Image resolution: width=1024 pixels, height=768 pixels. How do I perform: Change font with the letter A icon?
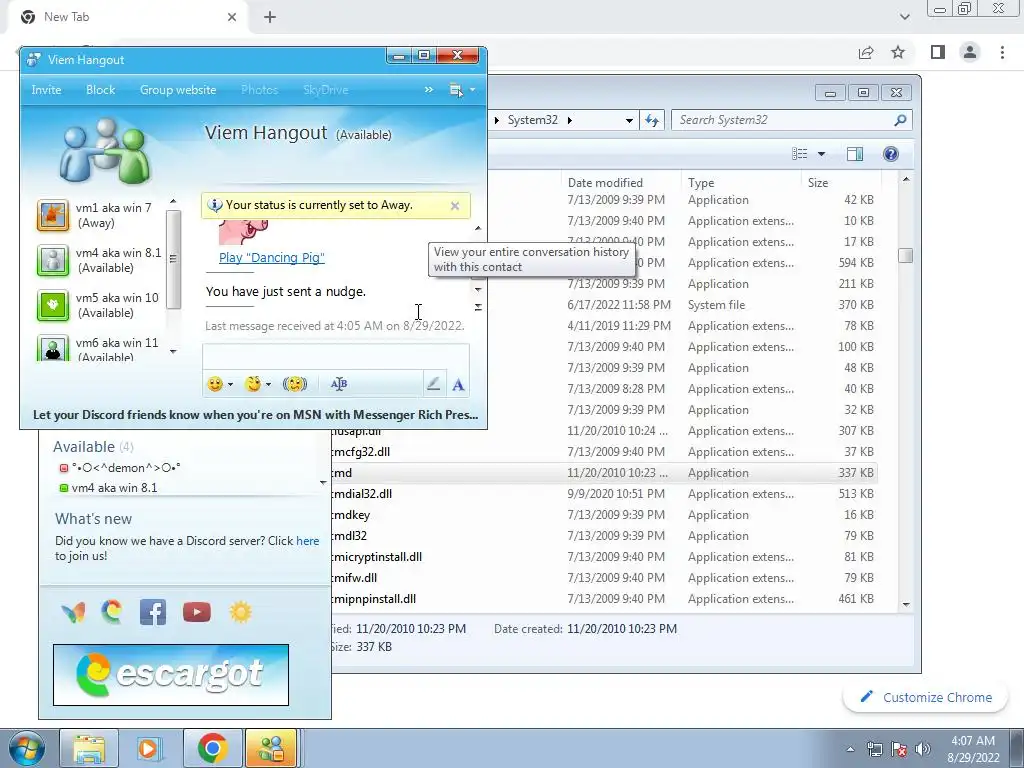point(458,385)
